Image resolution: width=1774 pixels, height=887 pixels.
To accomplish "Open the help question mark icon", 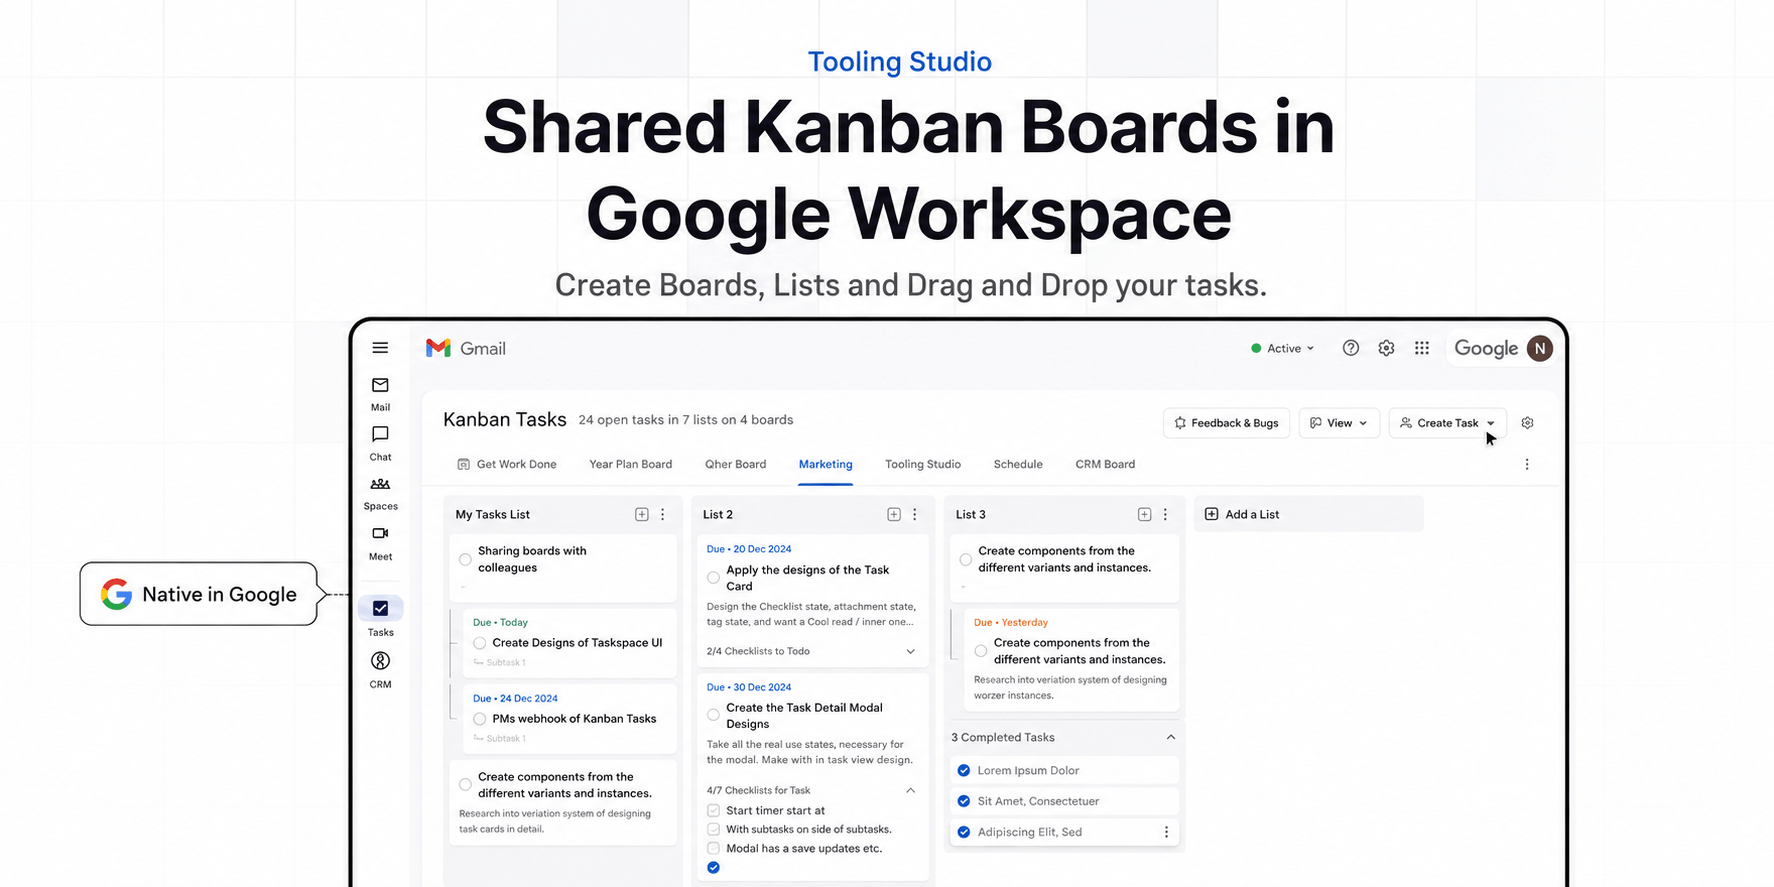I will 1350,348.
